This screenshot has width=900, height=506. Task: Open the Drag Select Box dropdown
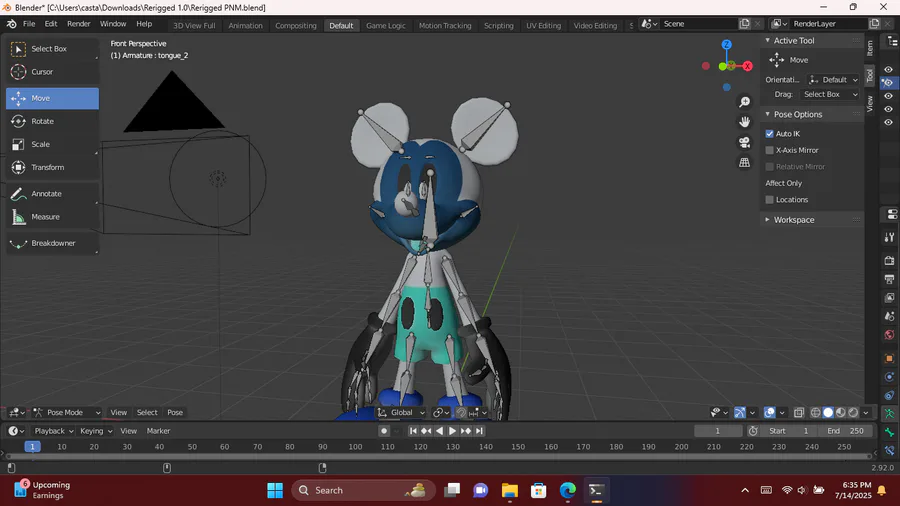[829, 95]
